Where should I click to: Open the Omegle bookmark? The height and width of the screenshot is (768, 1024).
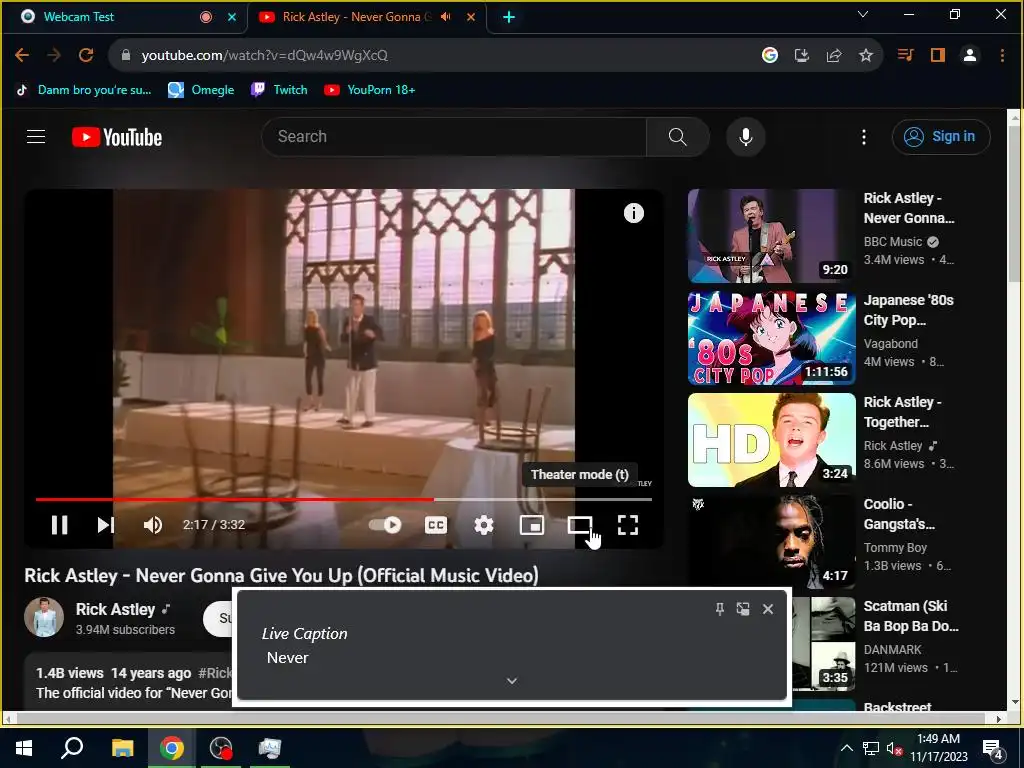[202, 90]
